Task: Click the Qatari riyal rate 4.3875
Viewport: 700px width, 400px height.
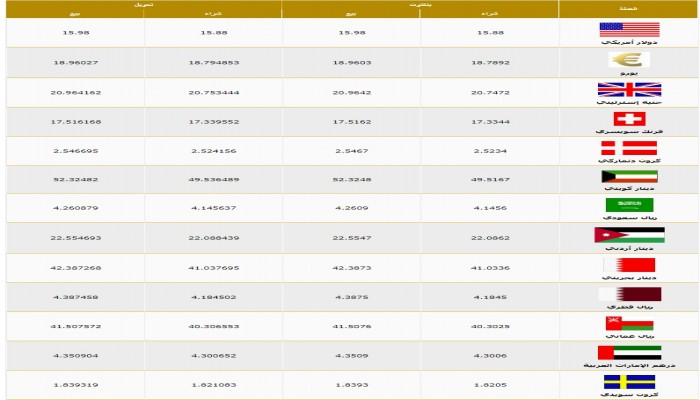Action: tap(352, 297)
